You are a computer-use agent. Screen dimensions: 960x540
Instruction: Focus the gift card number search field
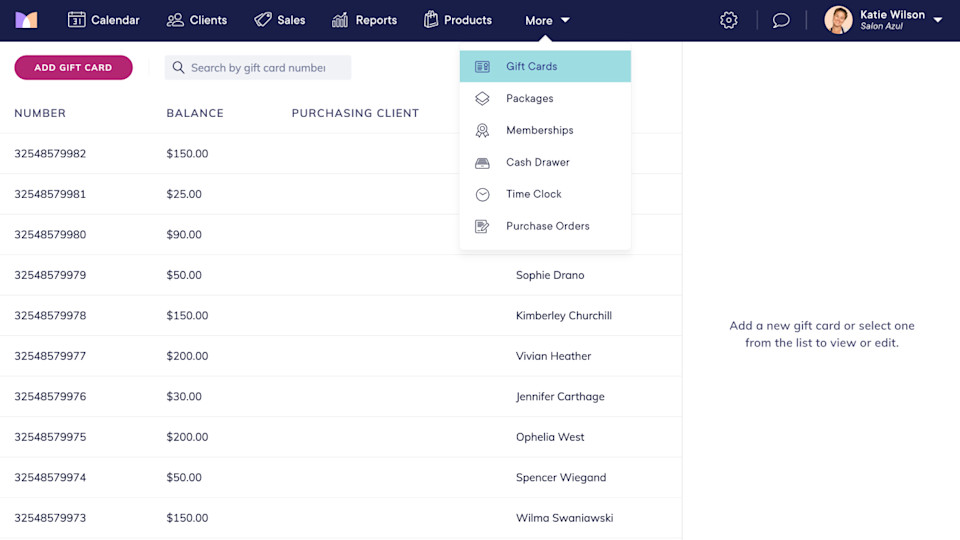[258, 67]
